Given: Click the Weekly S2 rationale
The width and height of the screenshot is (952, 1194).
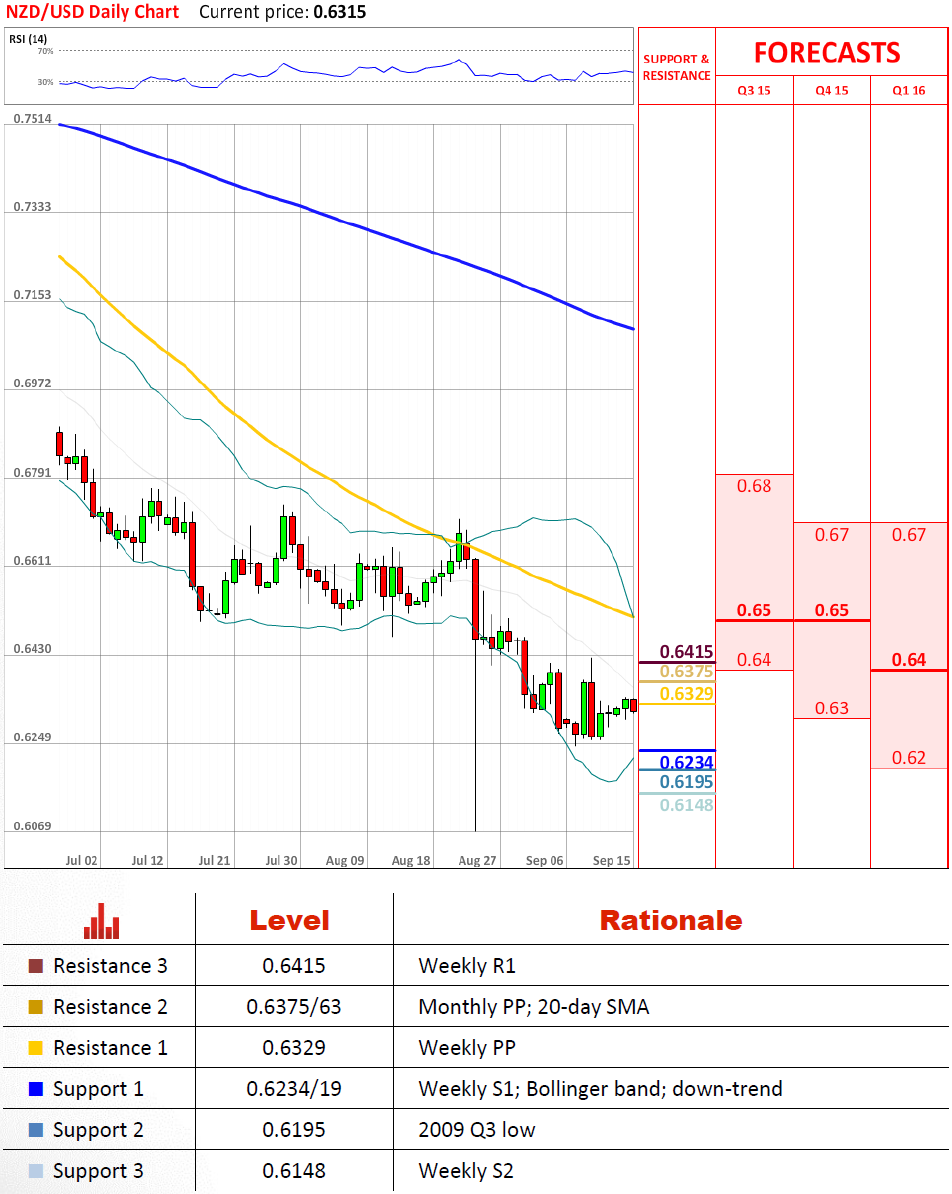Looking at the screenshot, I should [466, 1172].
